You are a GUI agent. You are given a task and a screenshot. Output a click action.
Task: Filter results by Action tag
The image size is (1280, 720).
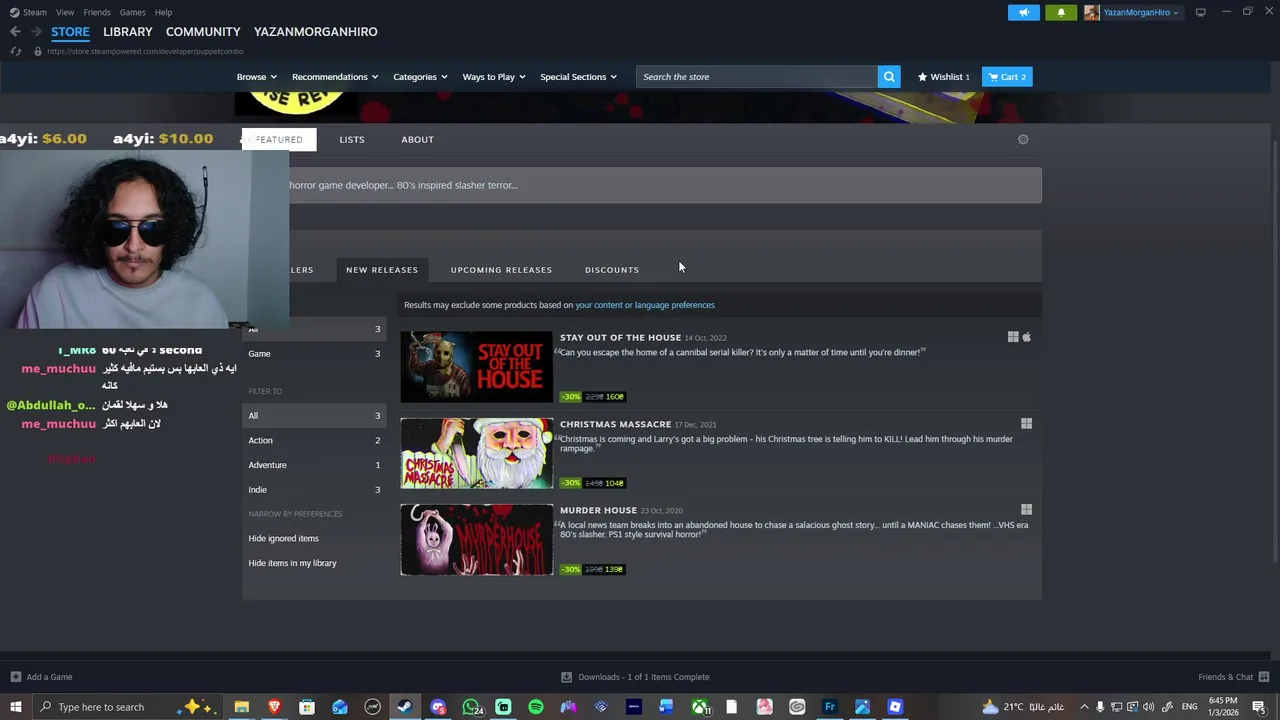pos(314,440)
